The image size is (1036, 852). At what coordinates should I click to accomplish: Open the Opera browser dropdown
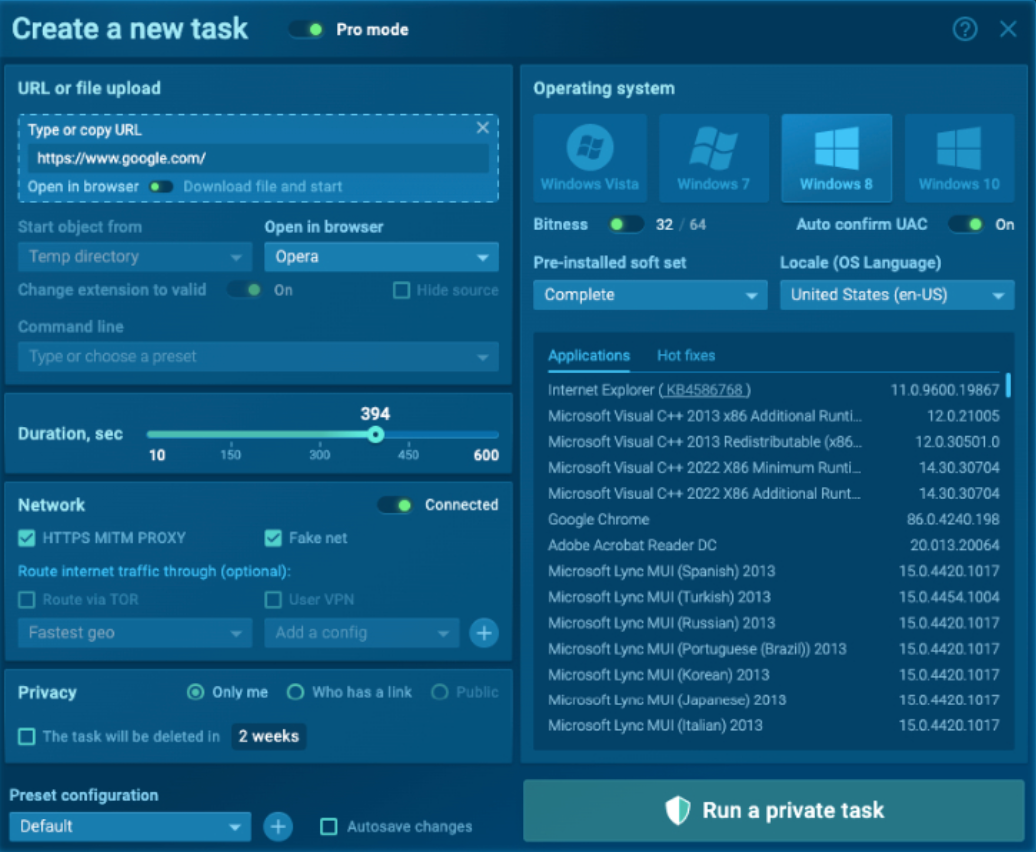pyautogui.click(x=381, y=257)
